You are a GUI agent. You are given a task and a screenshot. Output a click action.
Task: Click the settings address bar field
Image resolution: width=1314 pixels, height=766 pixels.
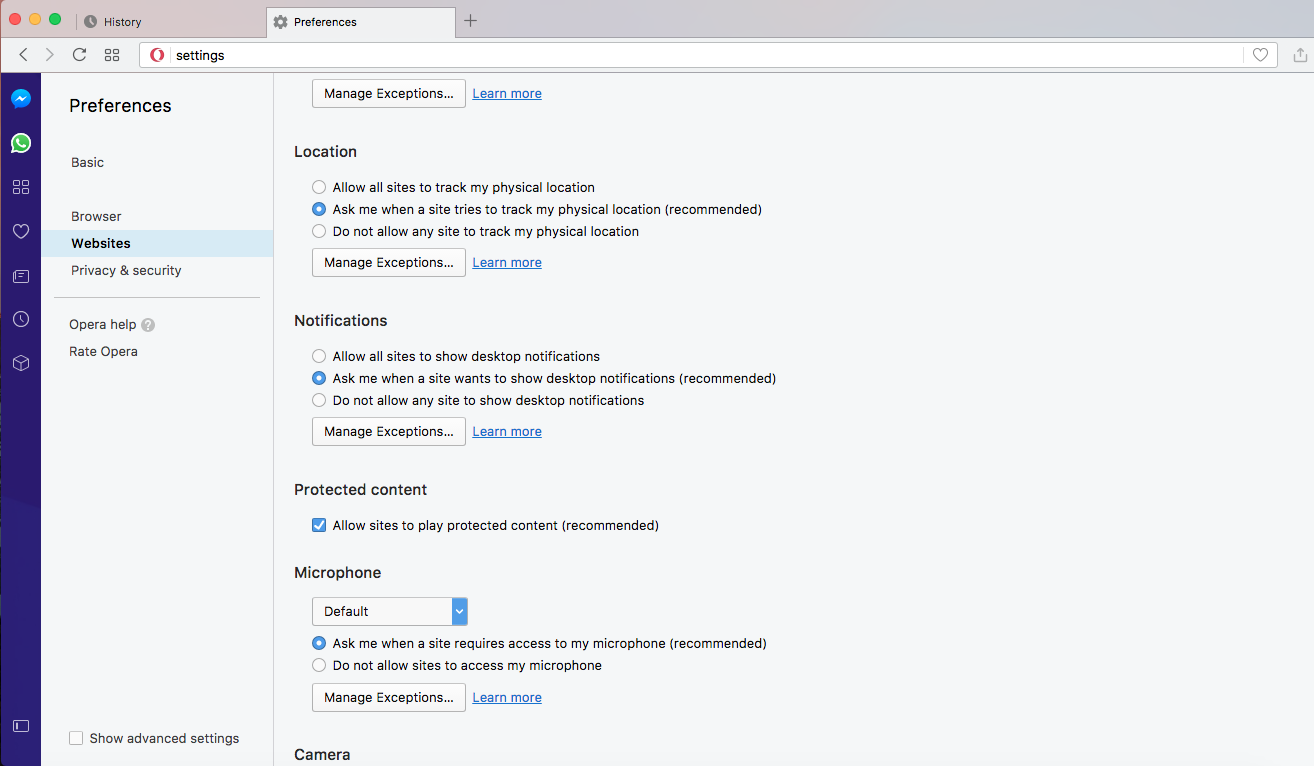point(700,55)
